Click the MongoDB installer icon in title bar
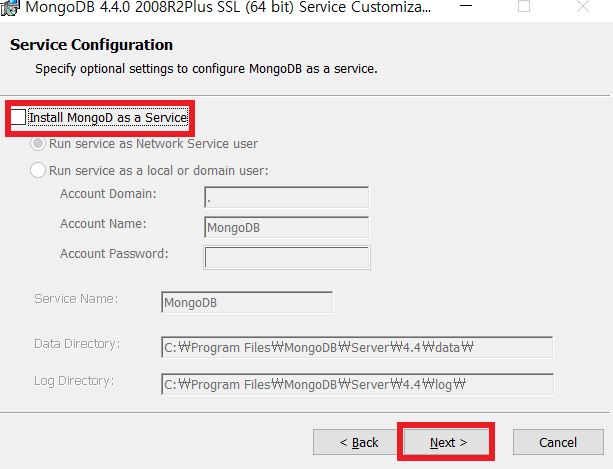The image size is (613, 469). point(10,7)
